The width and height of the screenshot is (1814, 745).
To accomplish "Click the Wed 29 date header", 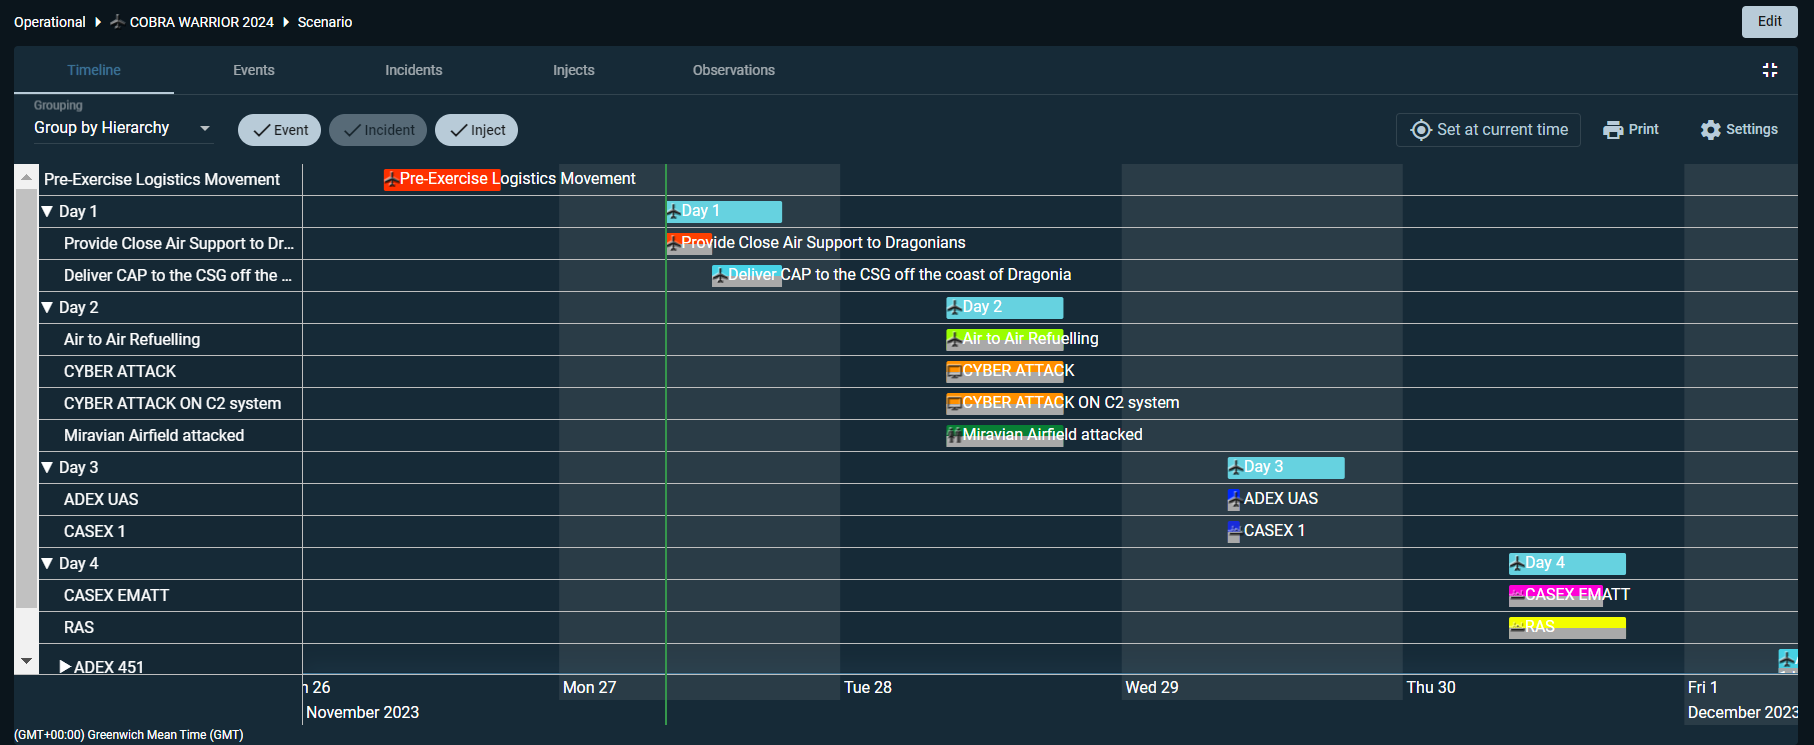I will [1152, 688].
